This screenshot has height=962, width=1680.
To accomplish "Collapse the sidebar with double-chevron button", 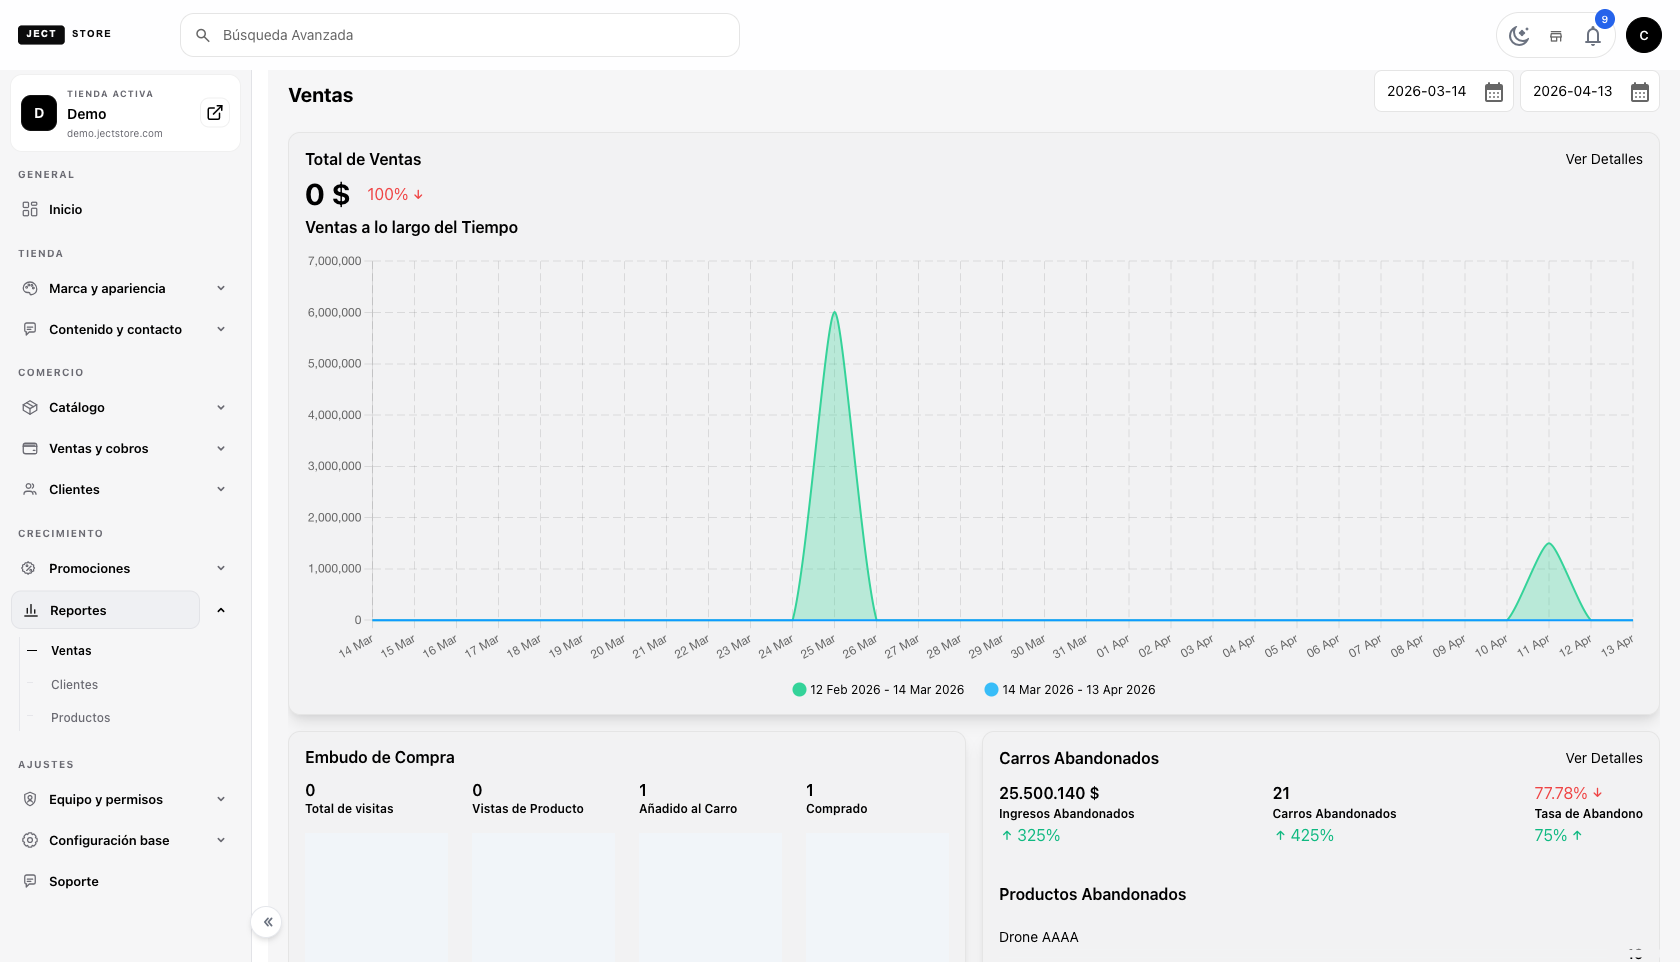I will click(x=267, y=922).
